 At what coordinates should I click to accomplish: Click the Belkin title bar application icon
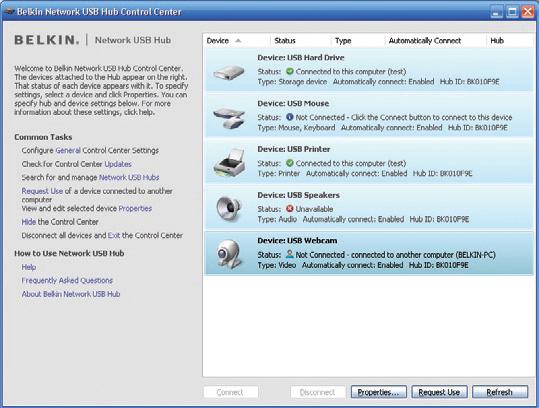tap(9, 12)
